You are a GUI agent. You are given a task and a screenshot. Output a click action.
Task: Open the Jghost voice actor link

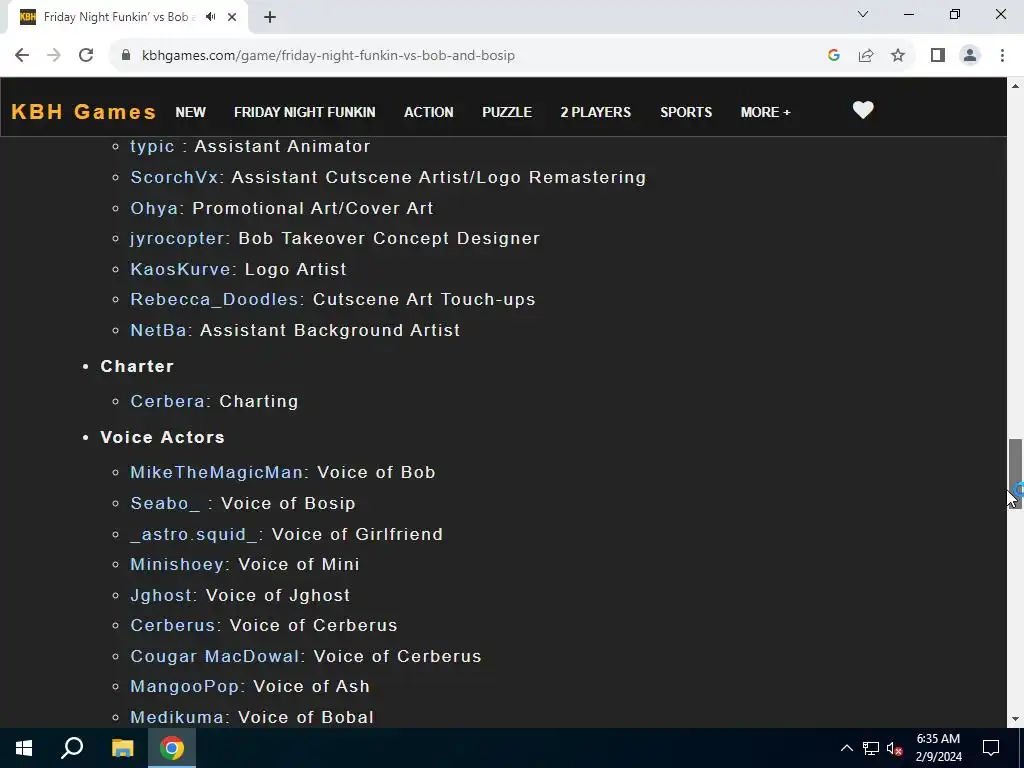pos(161,596)
